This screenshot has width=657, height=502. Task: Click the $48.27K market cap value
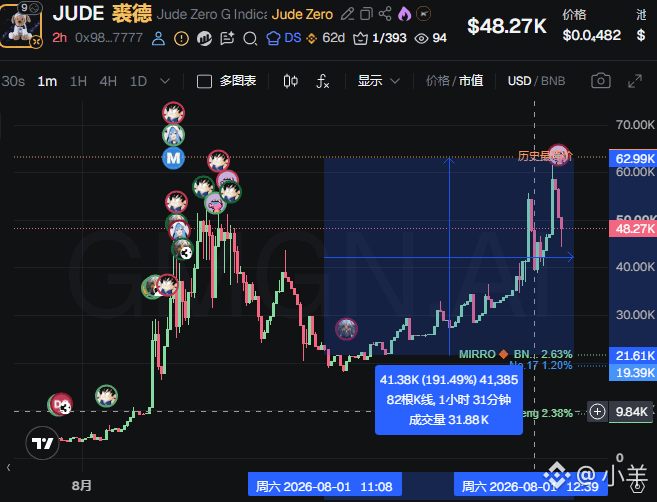(x=507, y=26)
